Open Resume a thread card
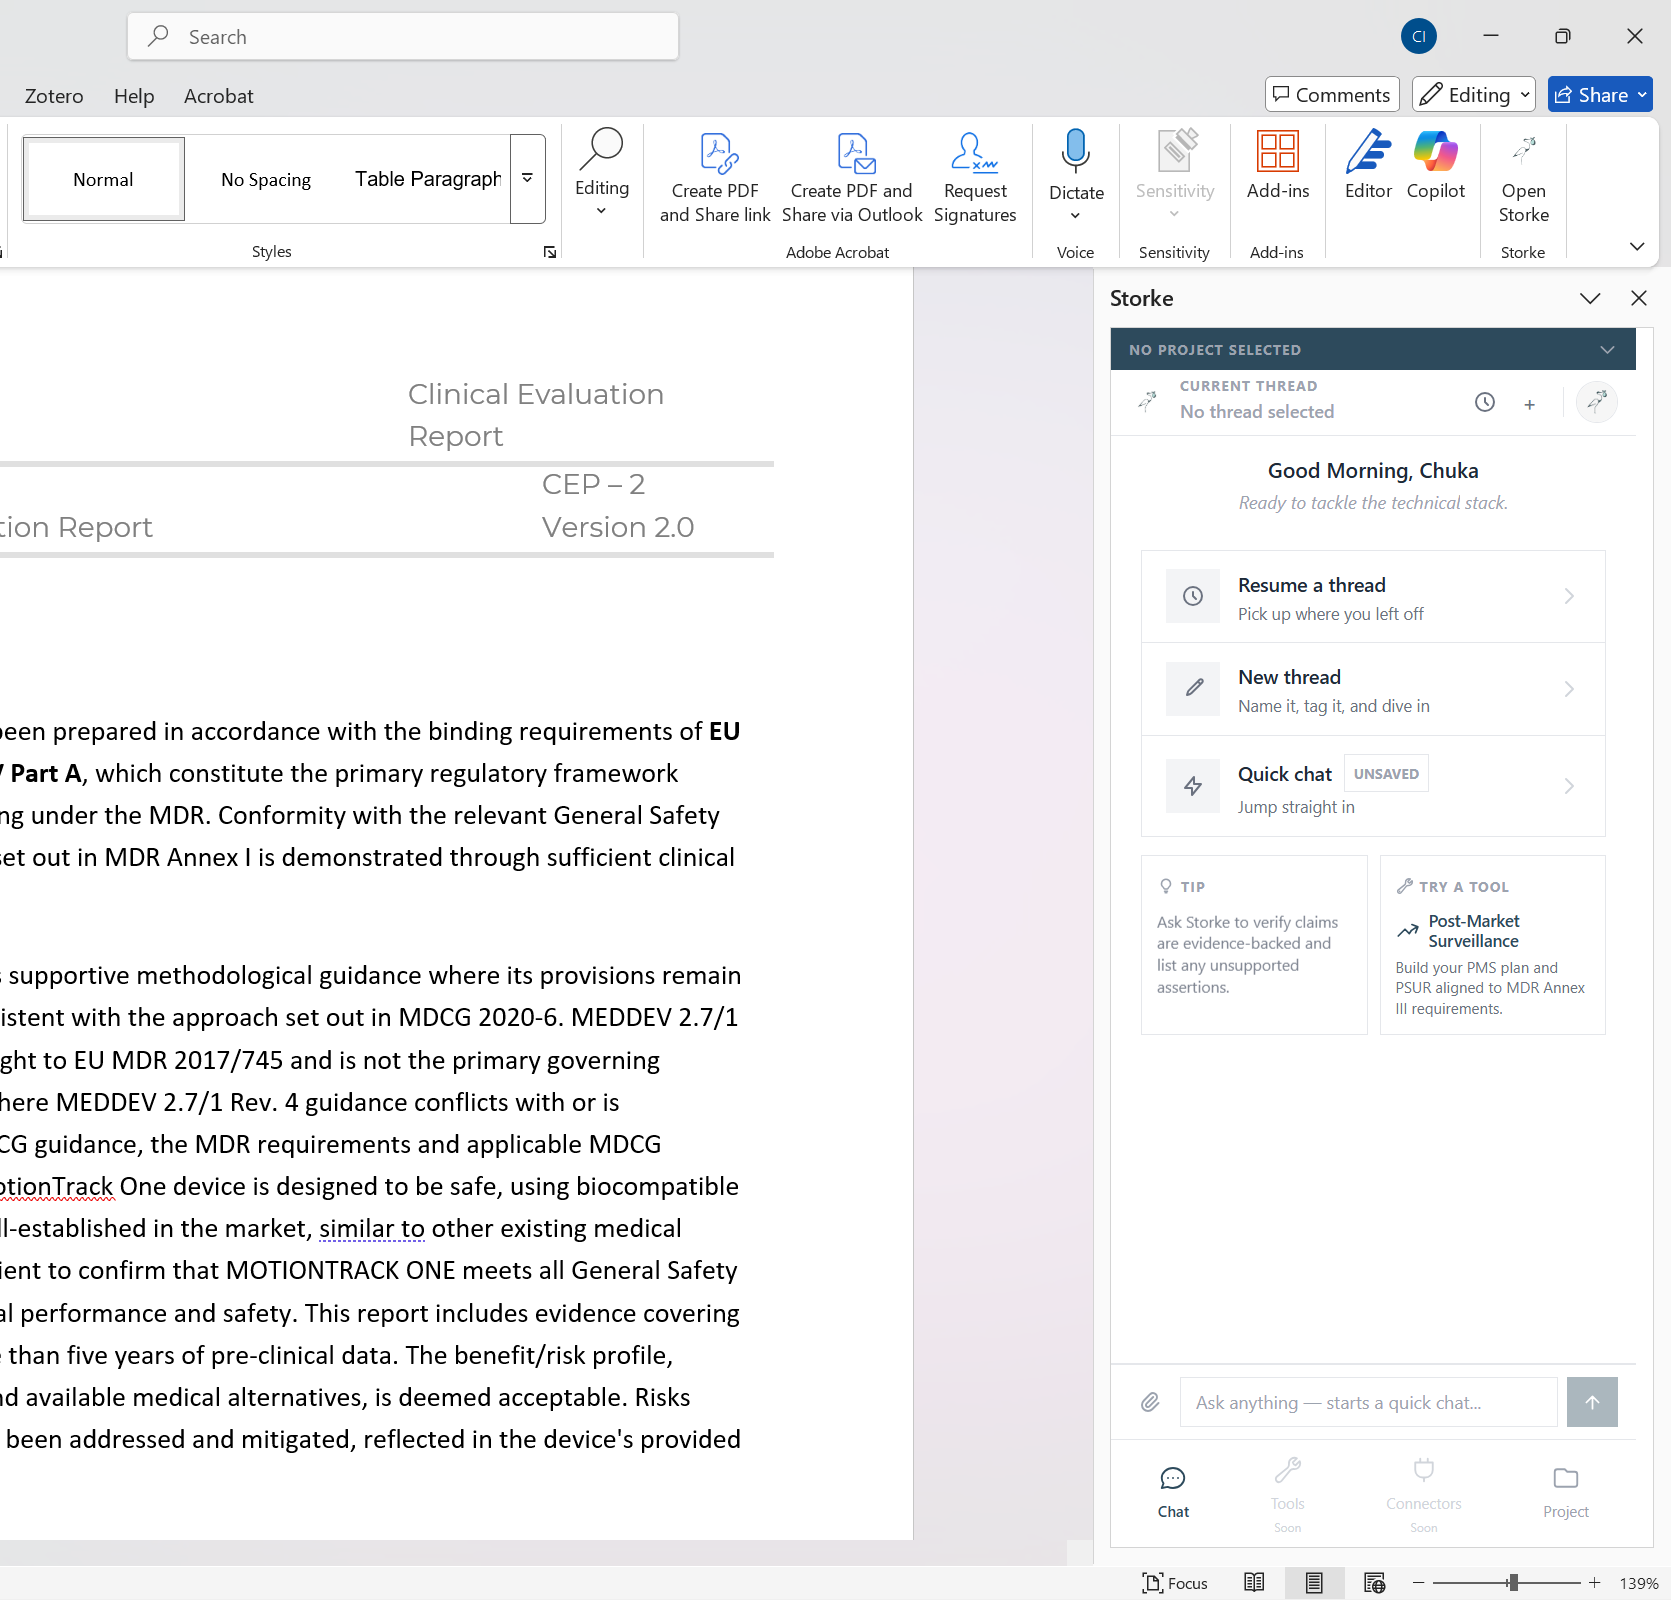The width and height of the screenshot is (1671, 1600). click(x=1373, y=597)
